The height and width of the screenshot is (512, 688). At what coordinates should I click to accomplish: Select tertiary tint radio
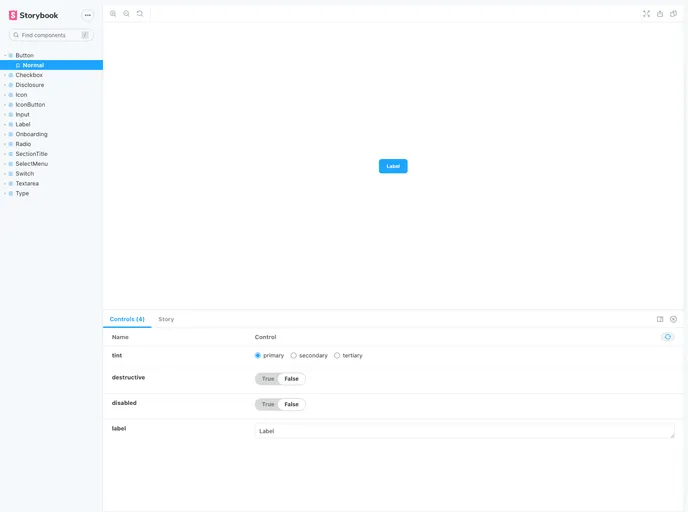(337, 355)
